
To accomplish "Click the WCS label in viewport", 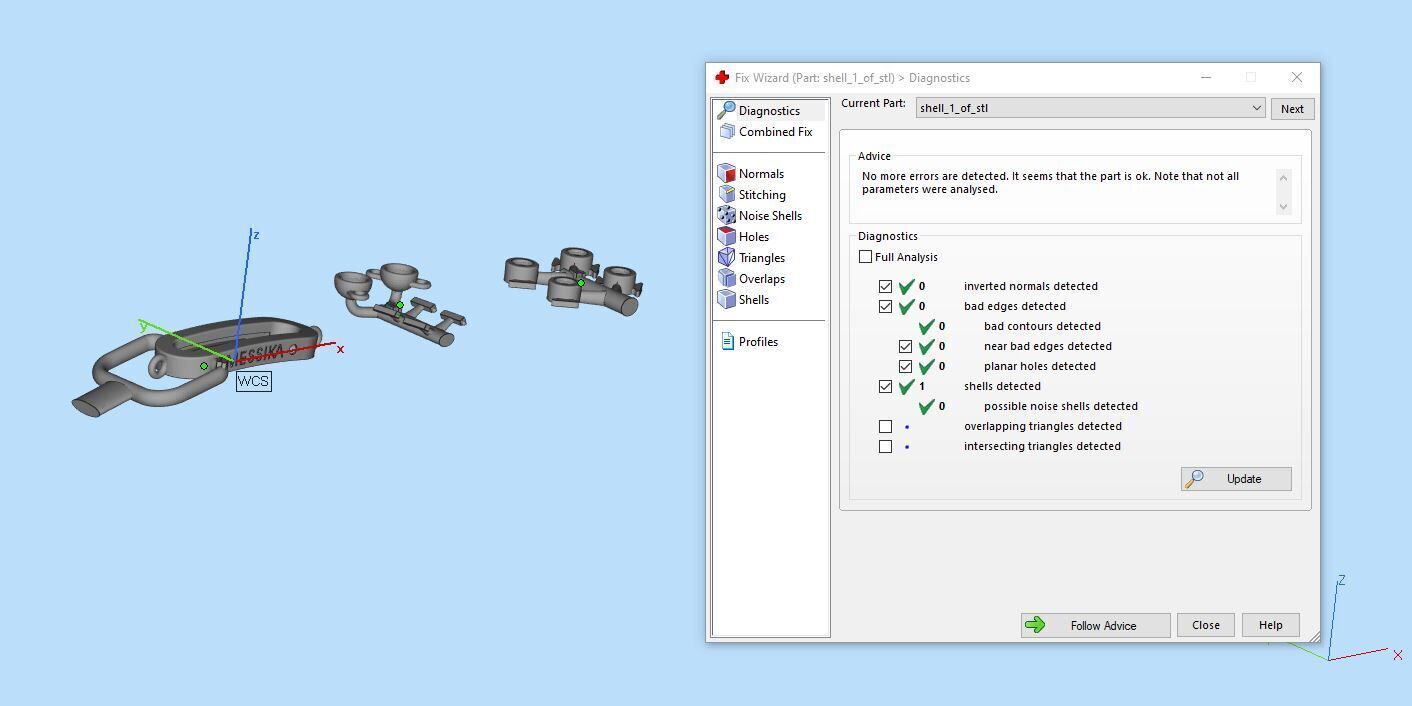I will pyautogui.click(x=253, y=381).
